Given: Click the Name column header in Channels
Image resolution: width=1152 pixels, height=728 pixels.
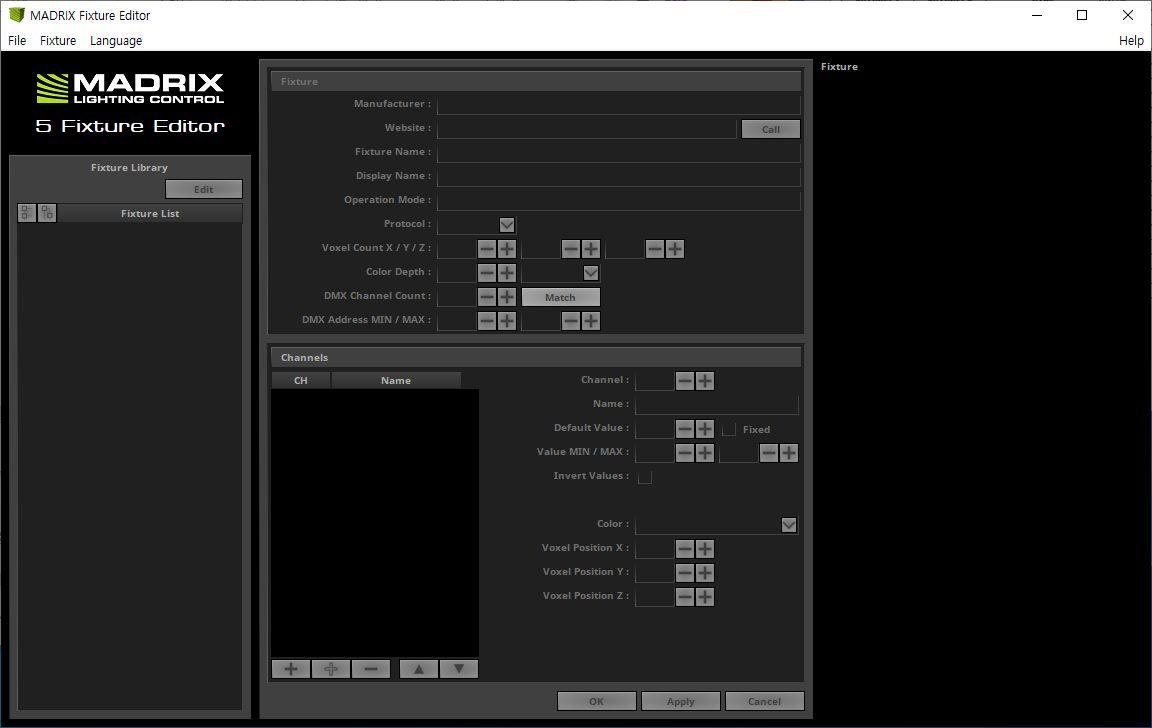Looking at the screenshot, I should 396,381.
